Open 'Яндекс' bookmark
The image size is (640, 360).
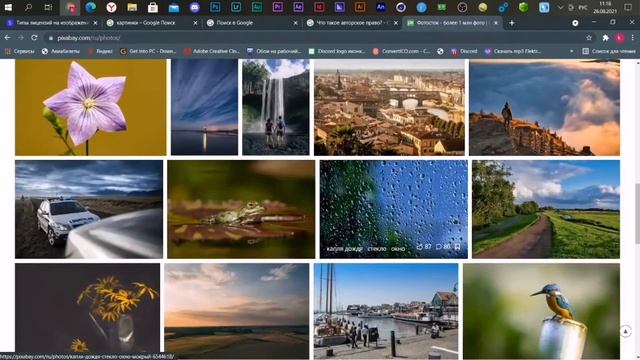click(x=100, y=51)
